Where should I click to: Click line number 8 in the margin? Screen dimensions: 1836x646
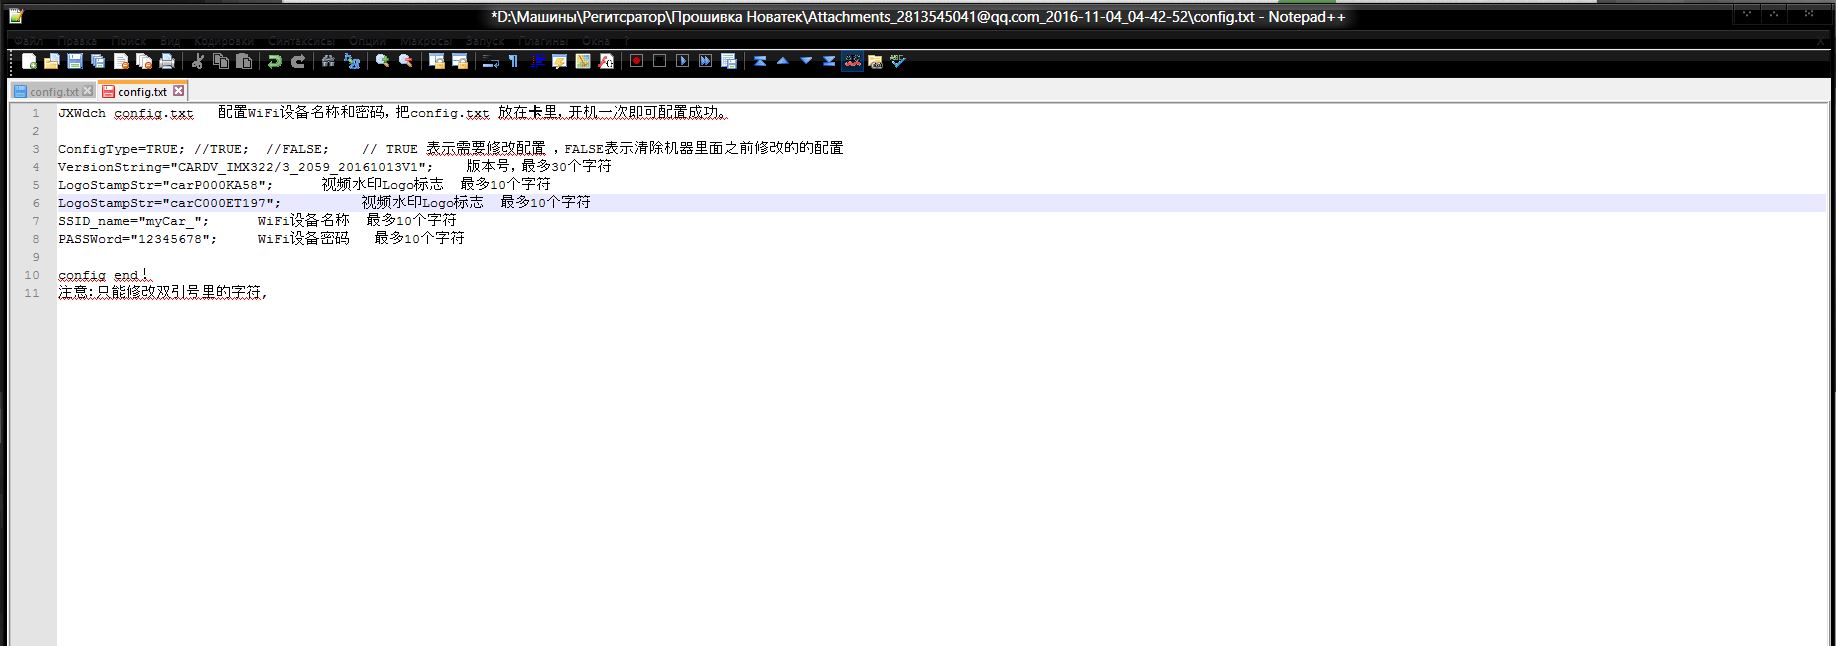click(35, 239)
